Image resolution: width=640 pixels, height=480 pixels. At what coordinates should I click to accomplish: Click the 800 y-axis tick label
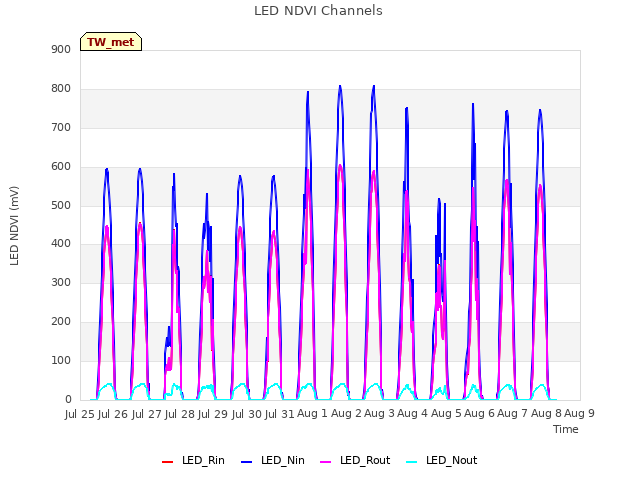(x=61, y=89)
